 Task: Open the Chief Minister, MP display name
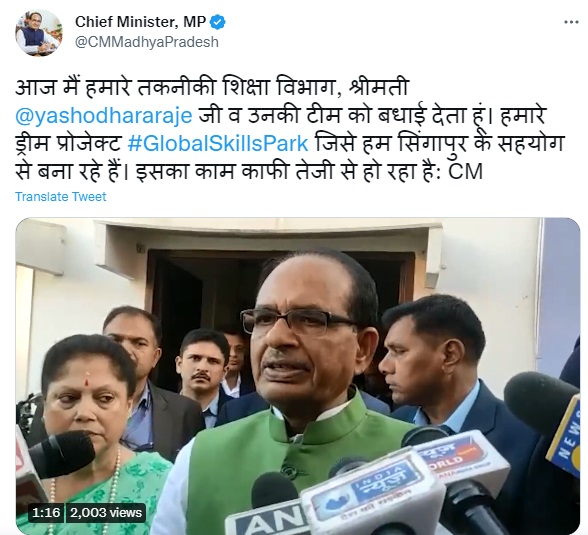[141, 22]
